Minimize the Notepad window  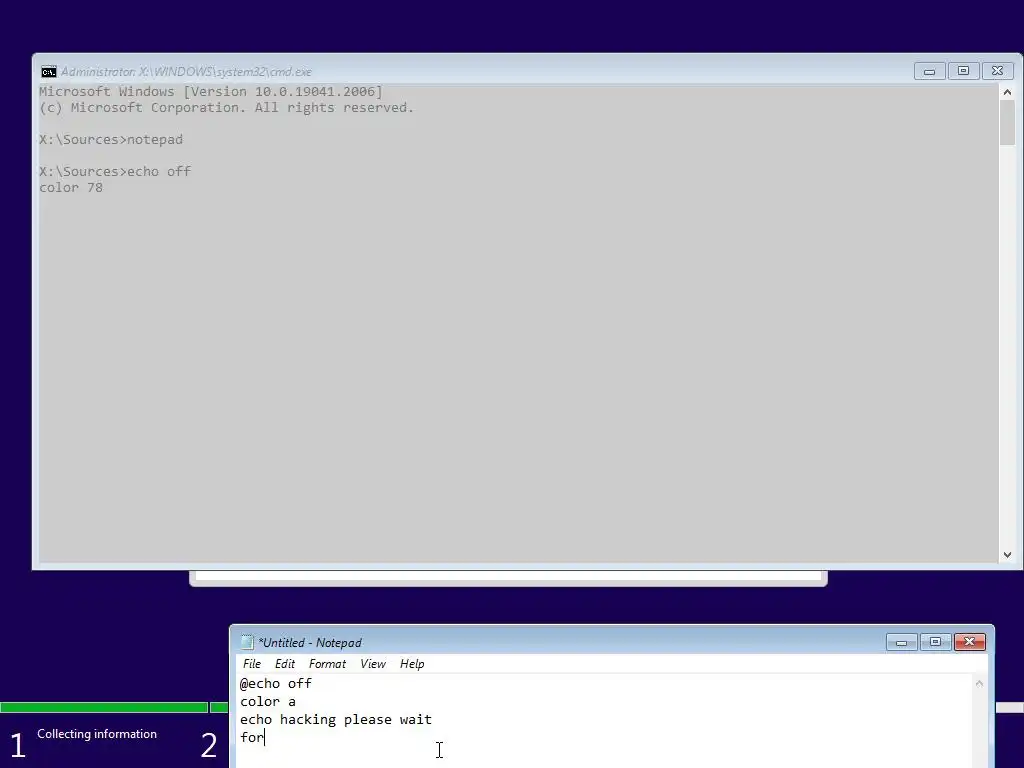pos(902,642)
